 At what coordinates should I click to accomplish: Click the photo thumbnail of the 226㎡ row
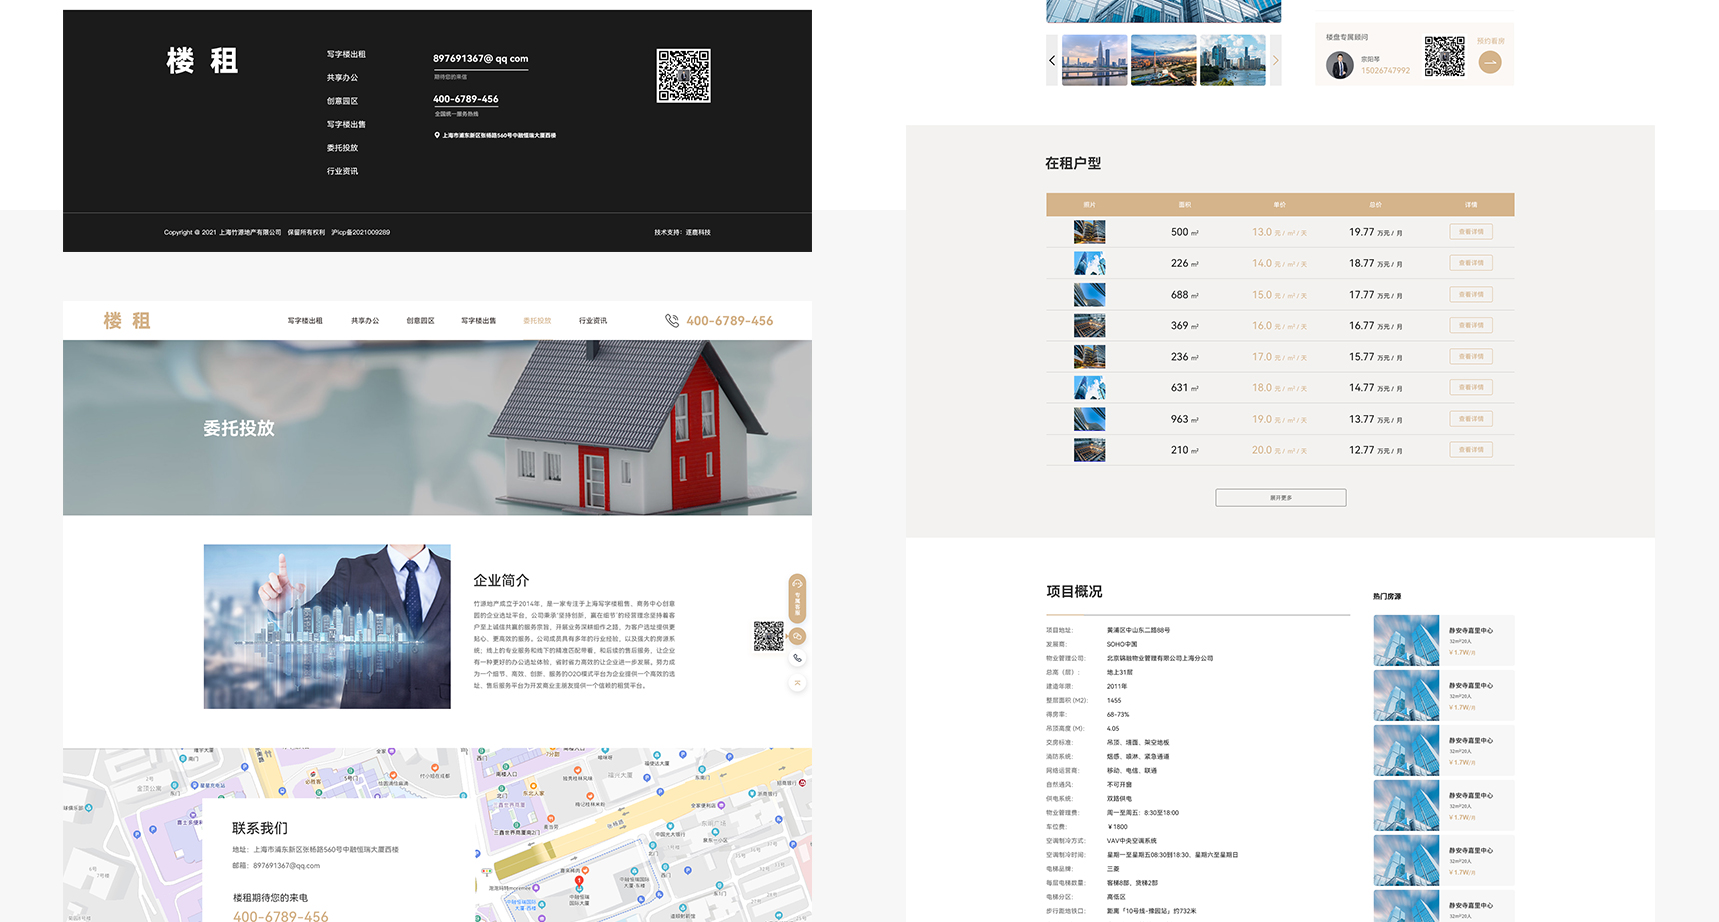click(x=1089, y=263)
